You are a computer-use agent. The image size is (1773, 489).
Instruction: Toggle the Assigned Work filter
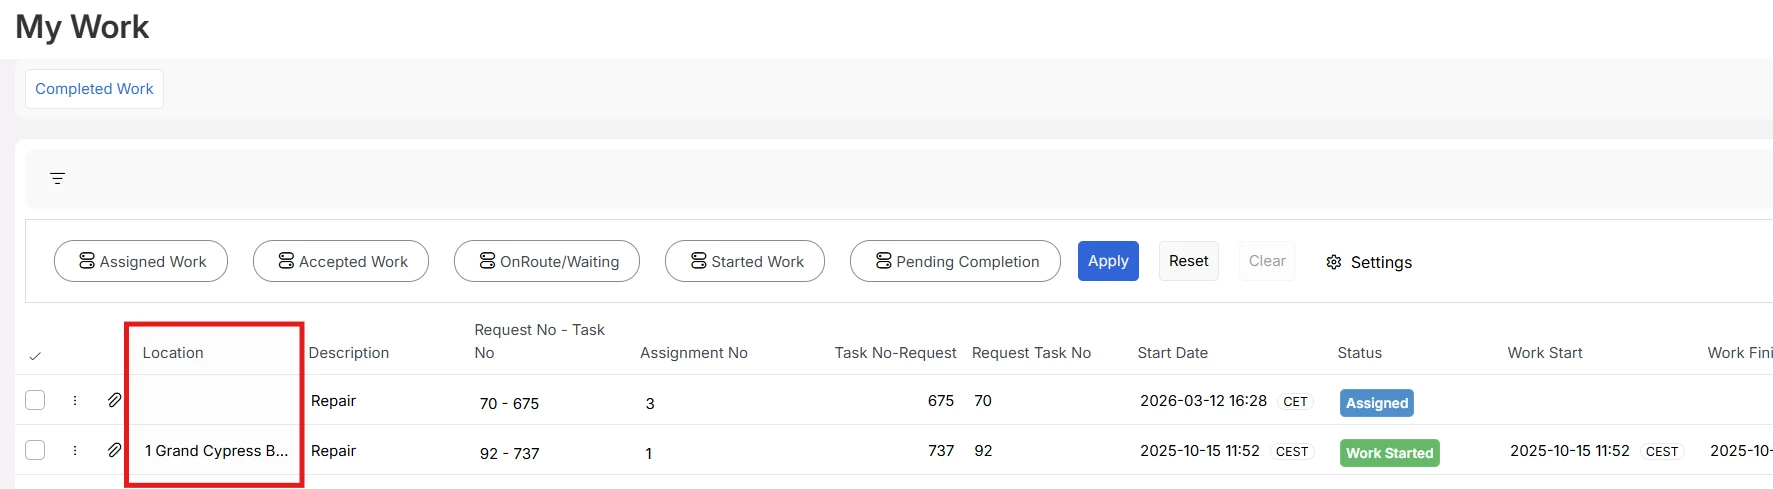[141, 261]
